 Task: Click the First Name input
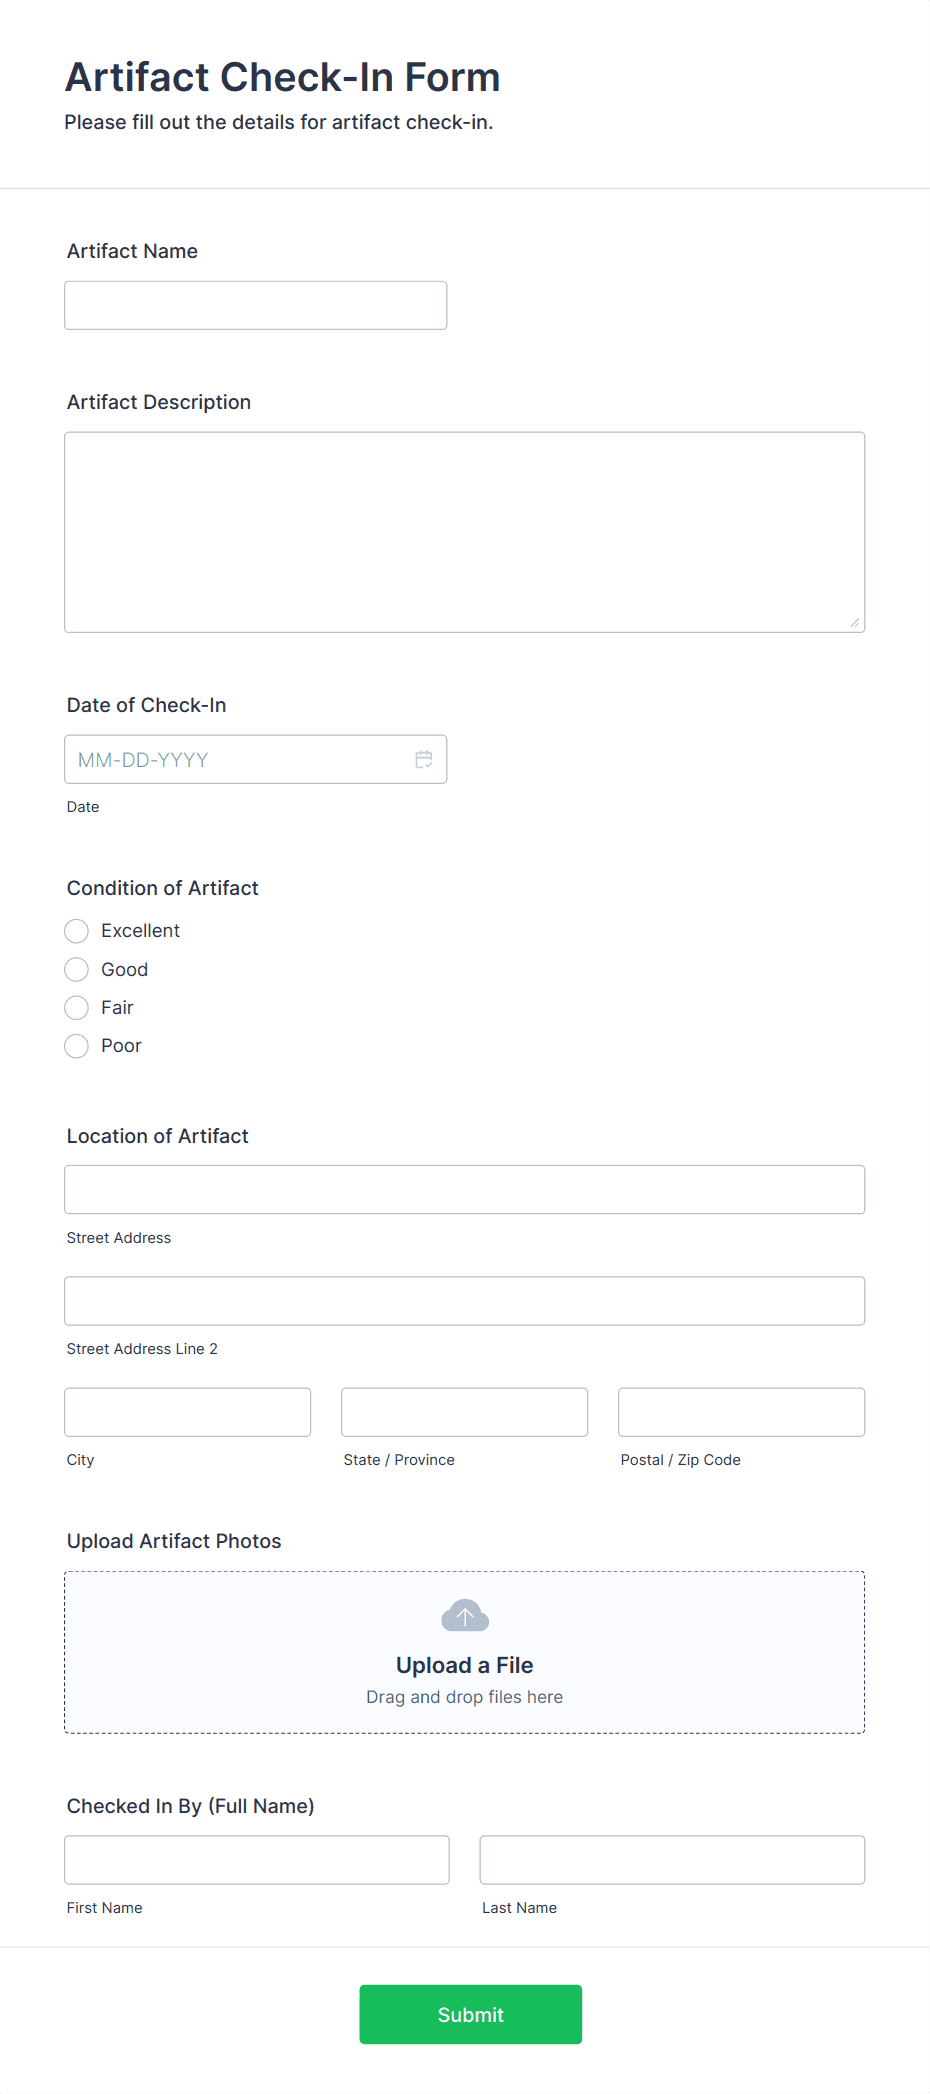[257, 1860]
